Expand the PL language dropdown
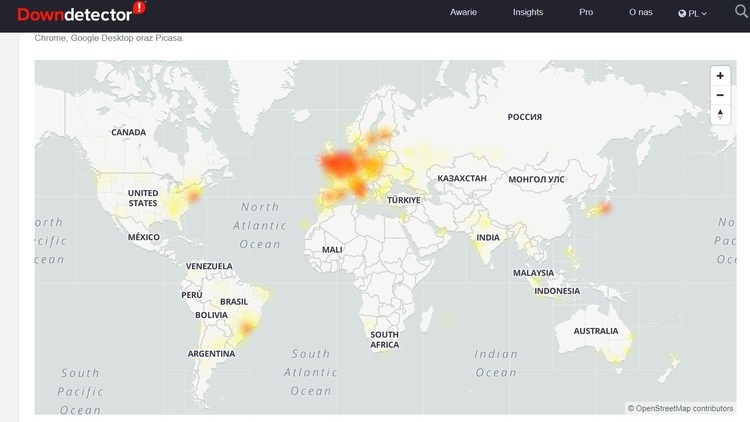 tap(692, 13)
